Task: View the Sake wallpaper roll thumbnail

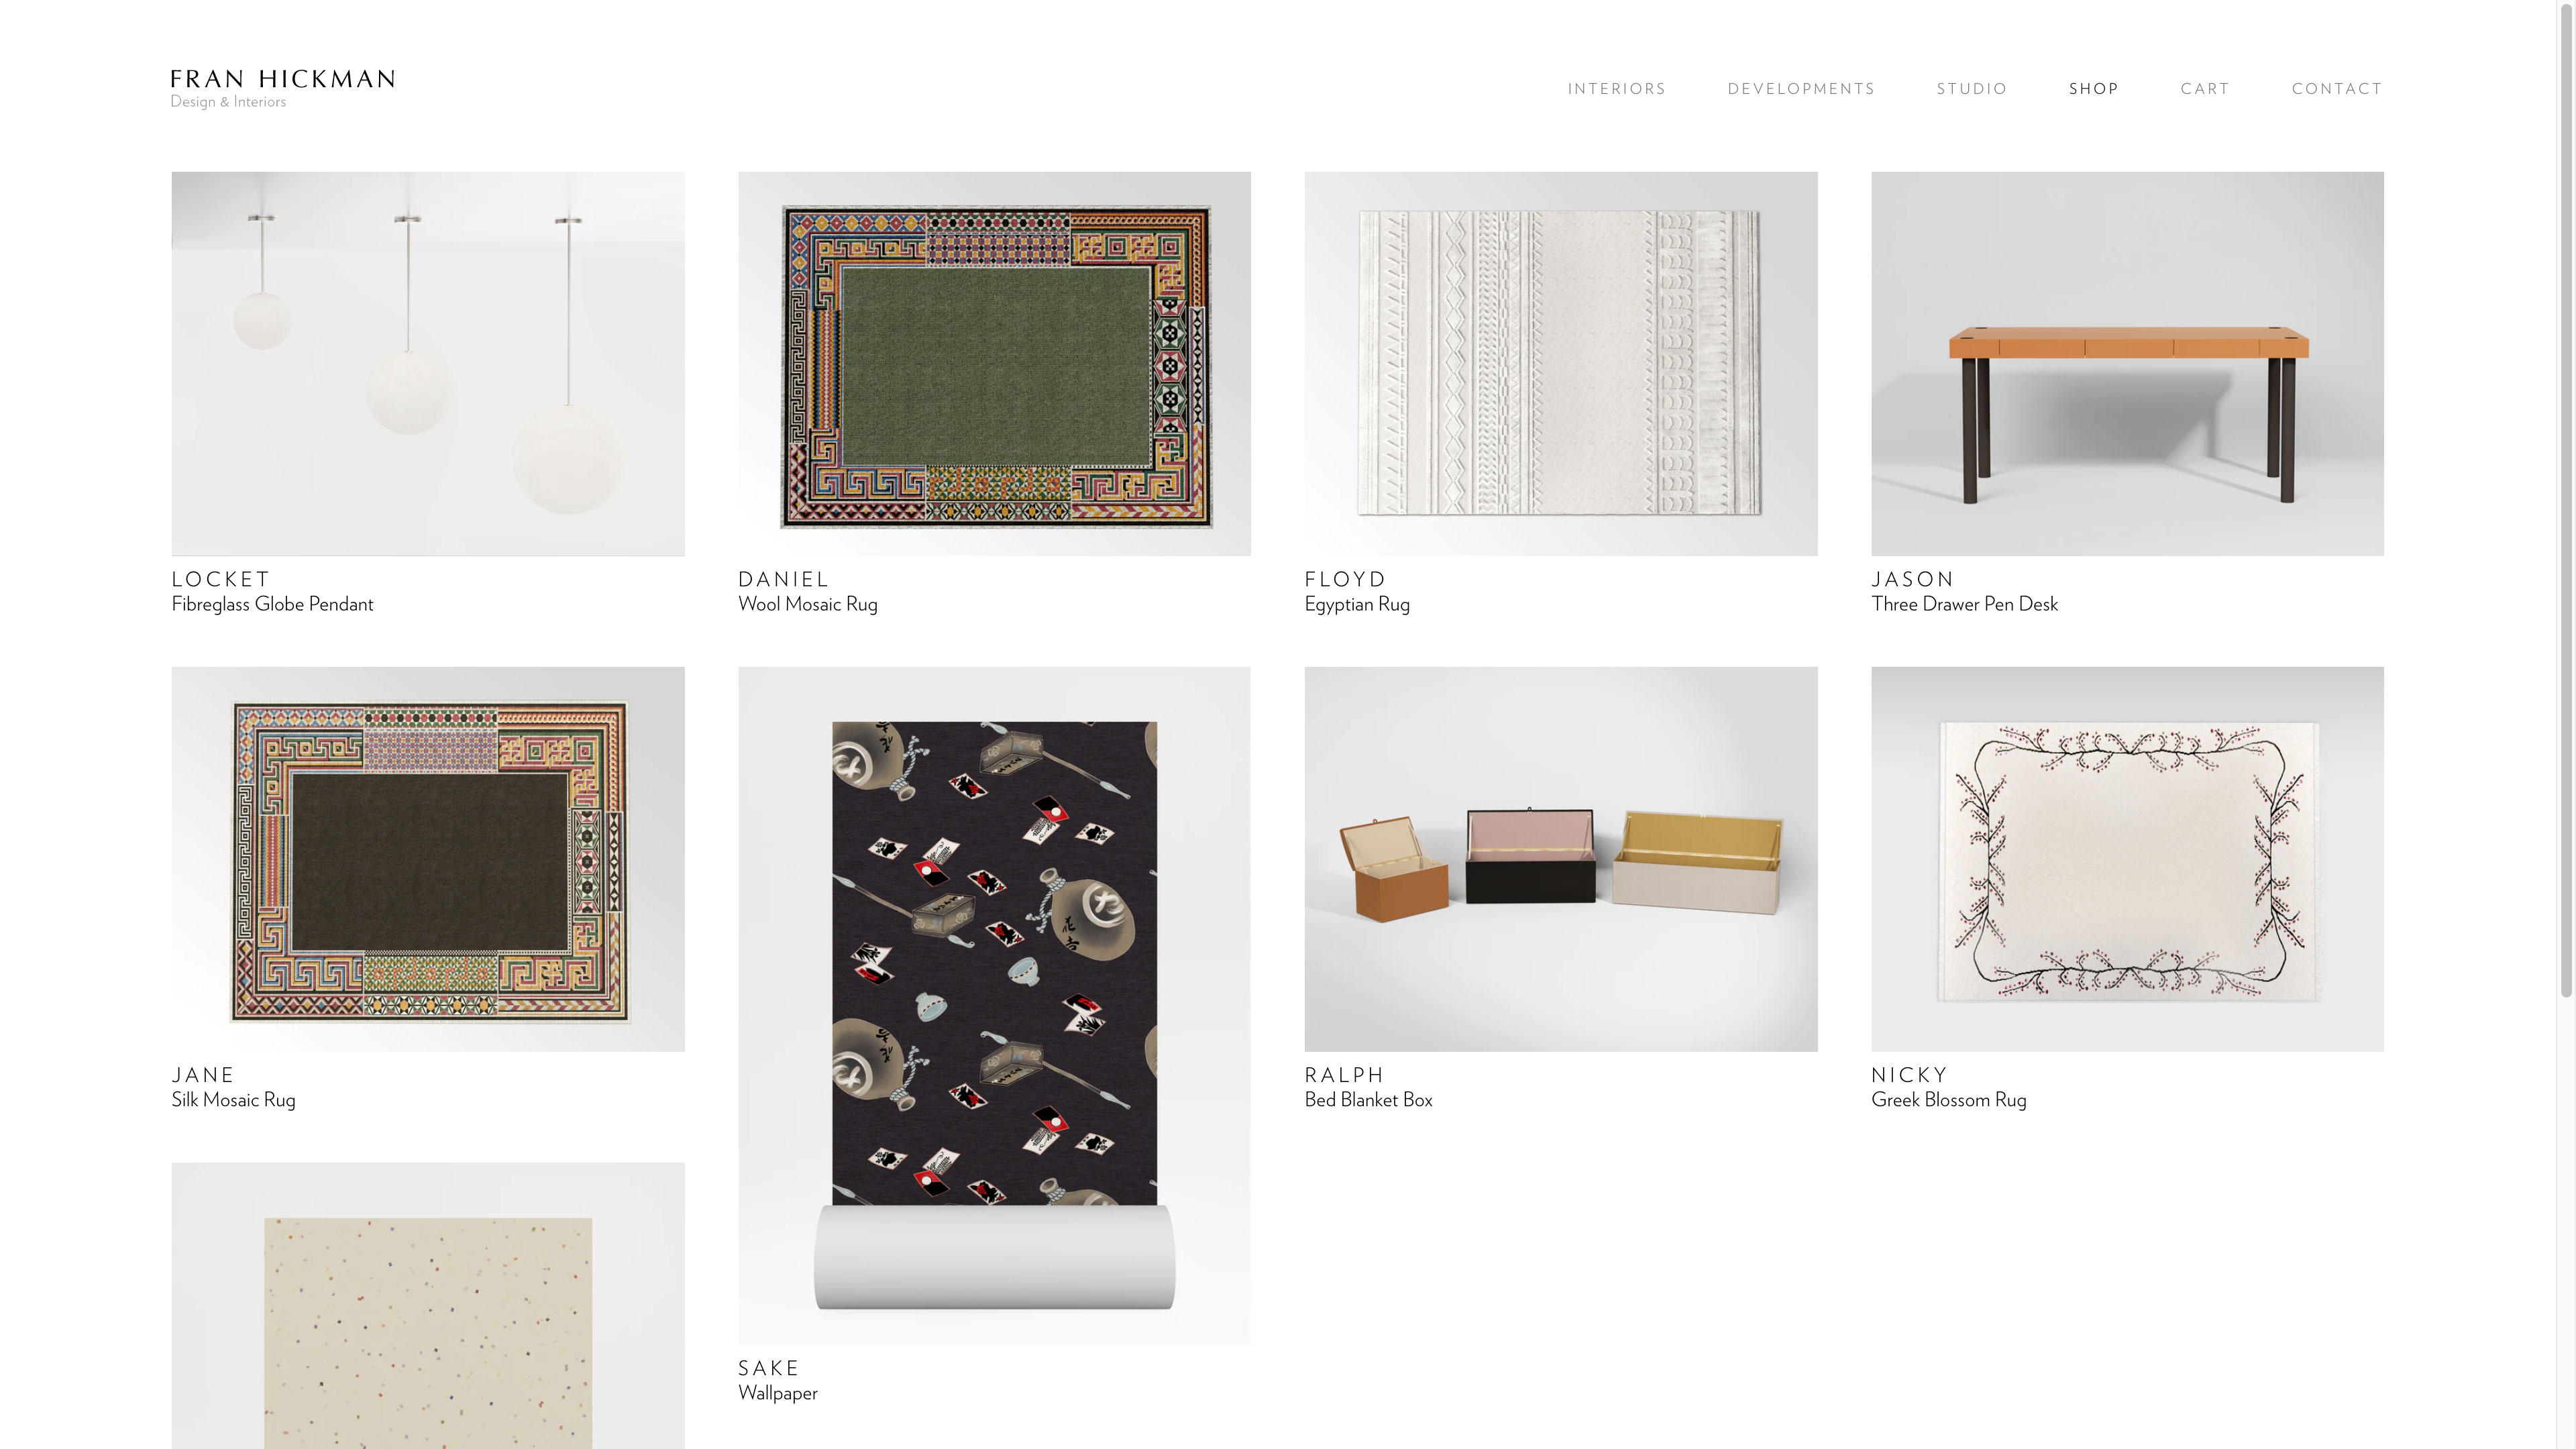Action: 994,1006
